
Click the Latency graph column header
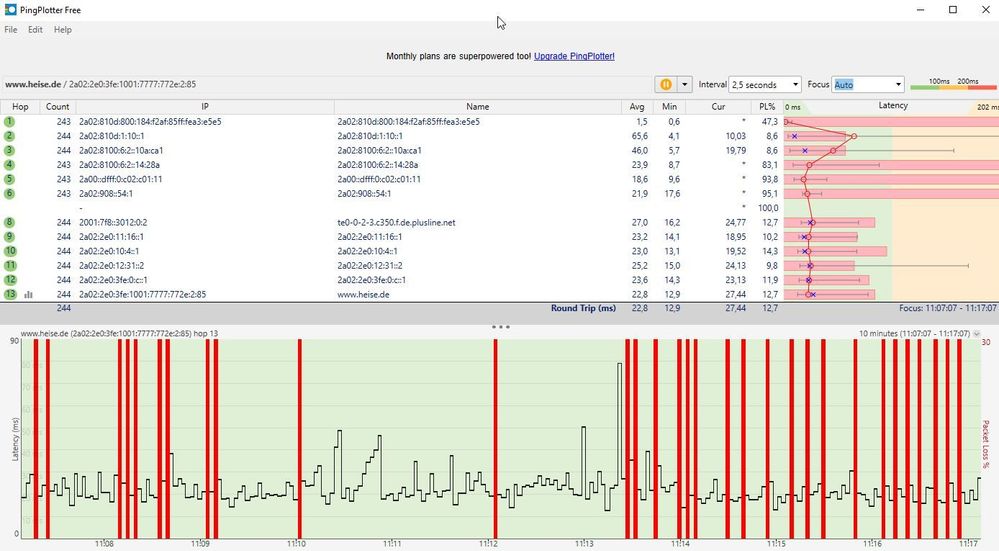point(893,106)
